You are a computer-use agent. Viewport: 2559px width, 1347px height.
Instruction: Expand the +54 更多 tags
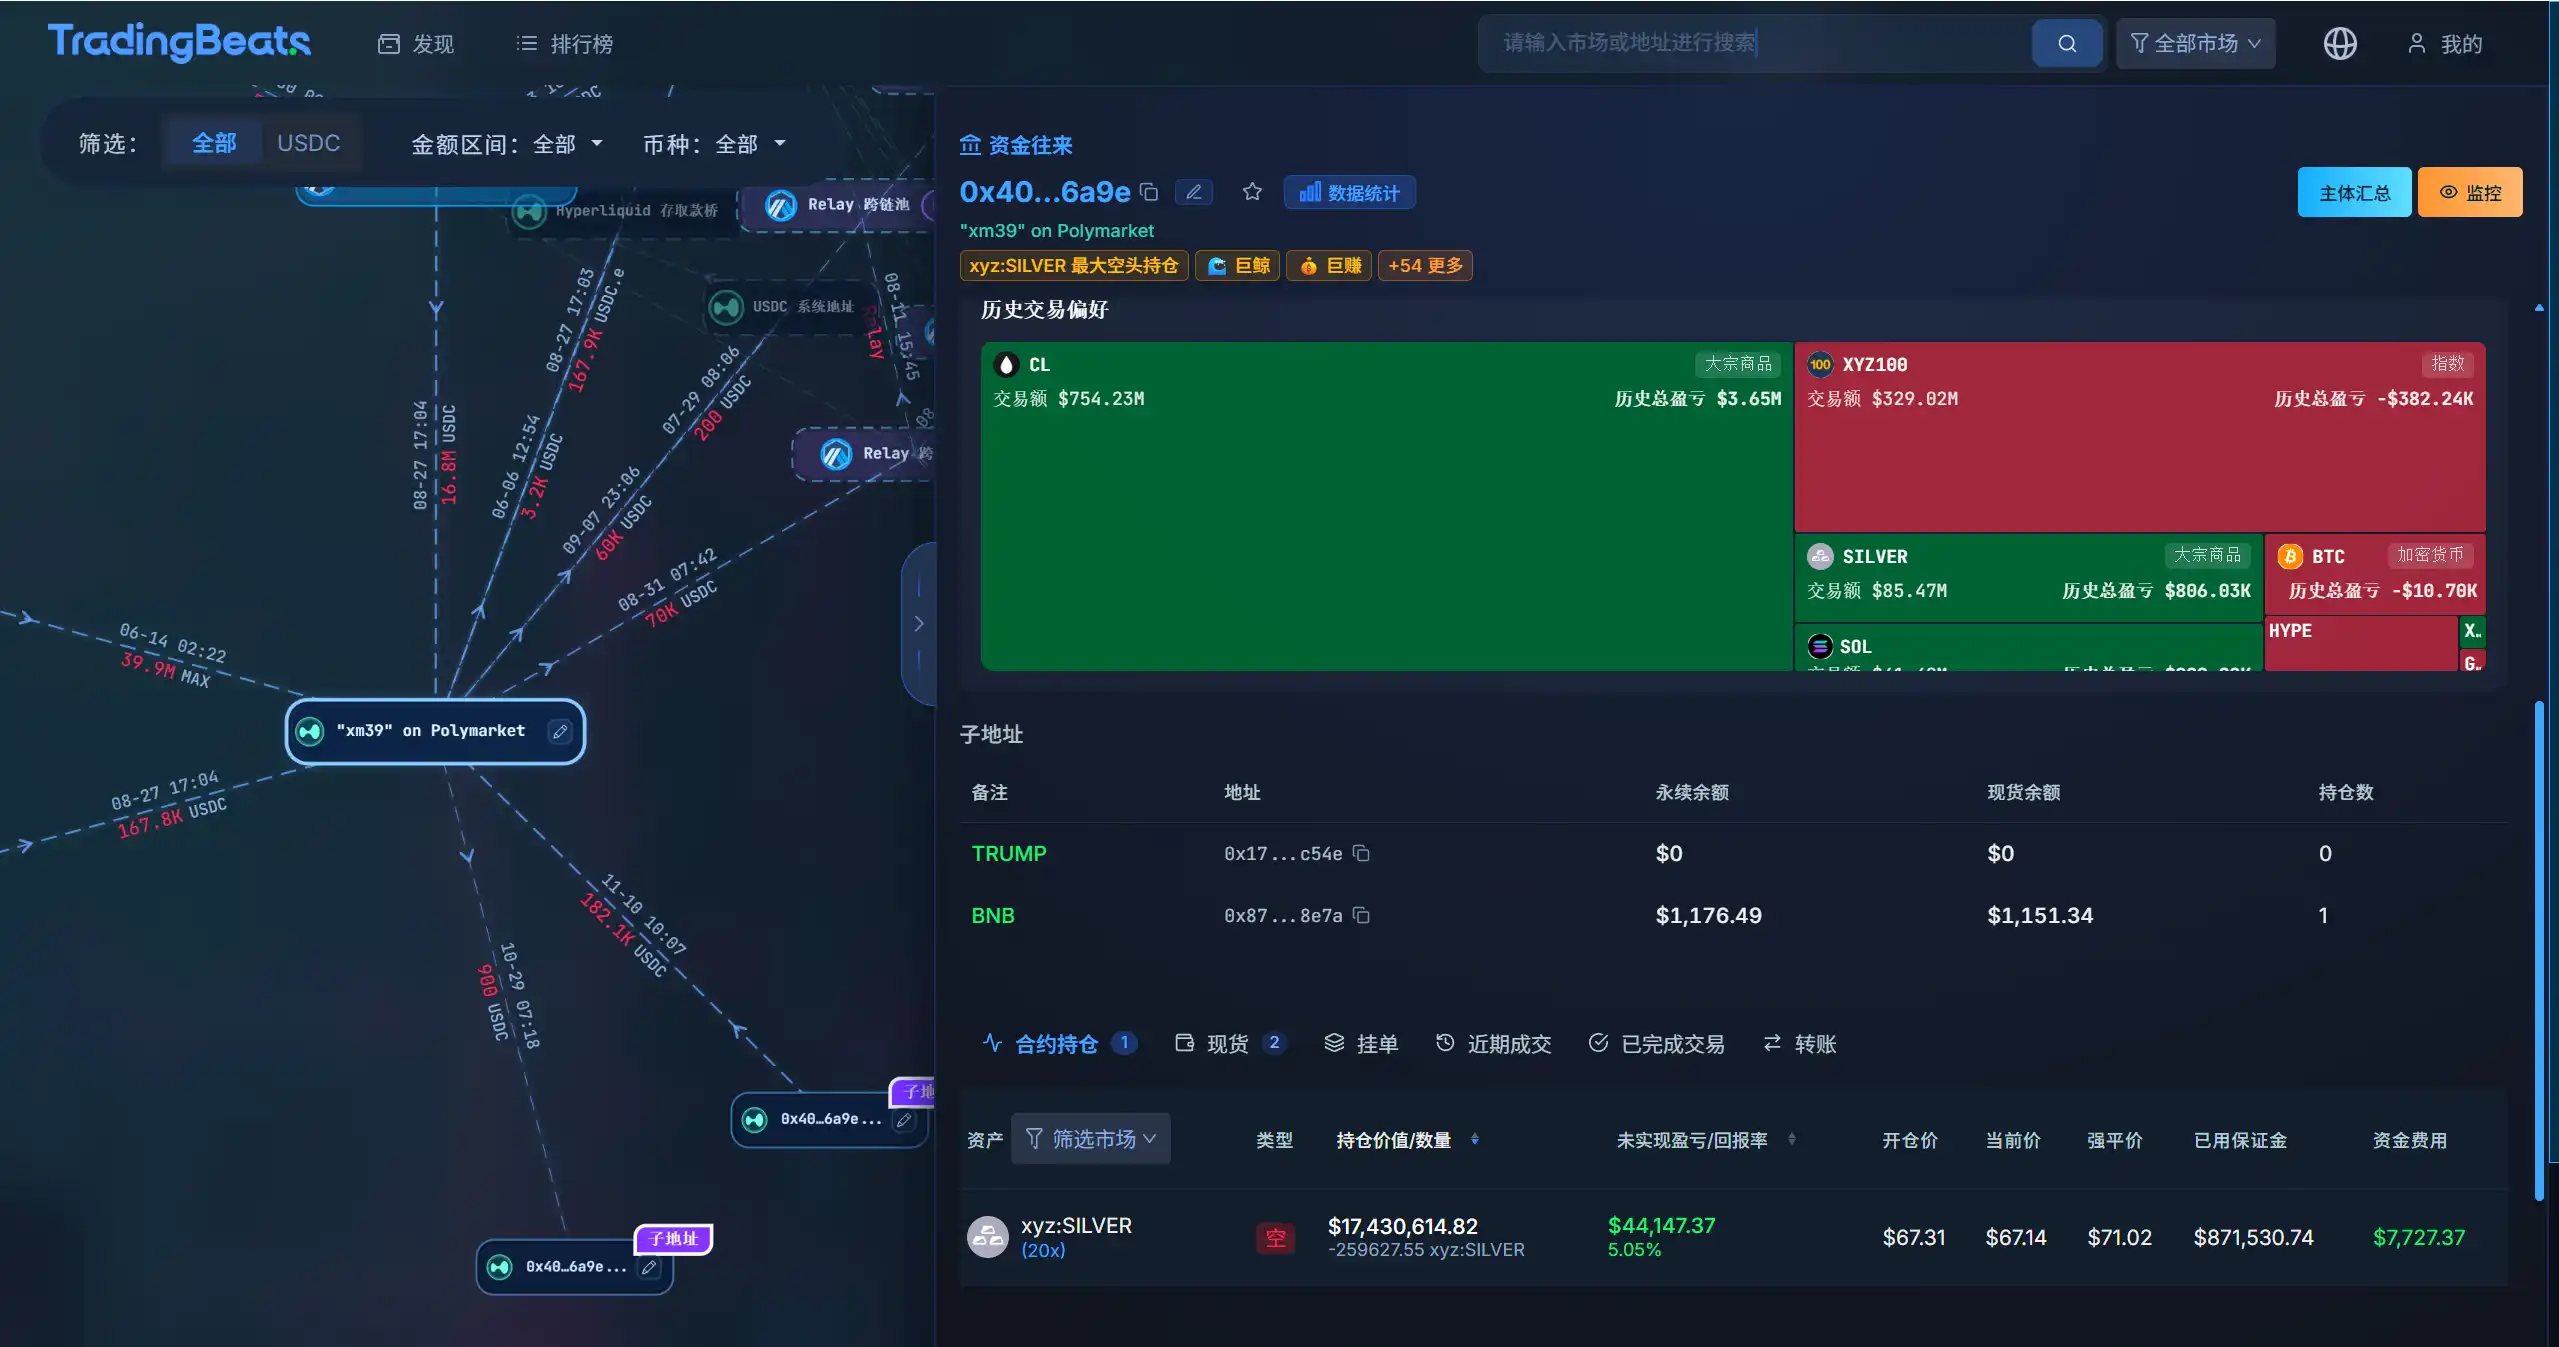[1425, 266]
